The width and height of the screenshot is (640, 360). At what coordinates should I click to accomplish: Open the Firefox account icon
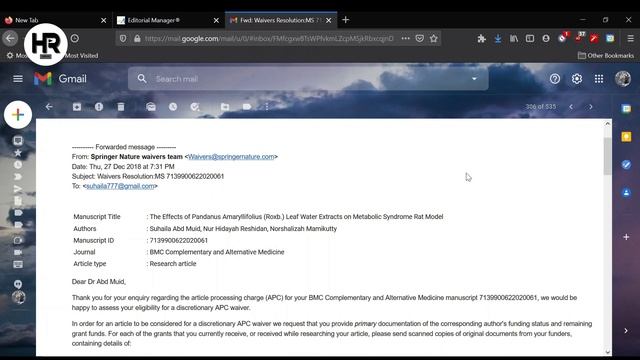[x=546, y=38]
